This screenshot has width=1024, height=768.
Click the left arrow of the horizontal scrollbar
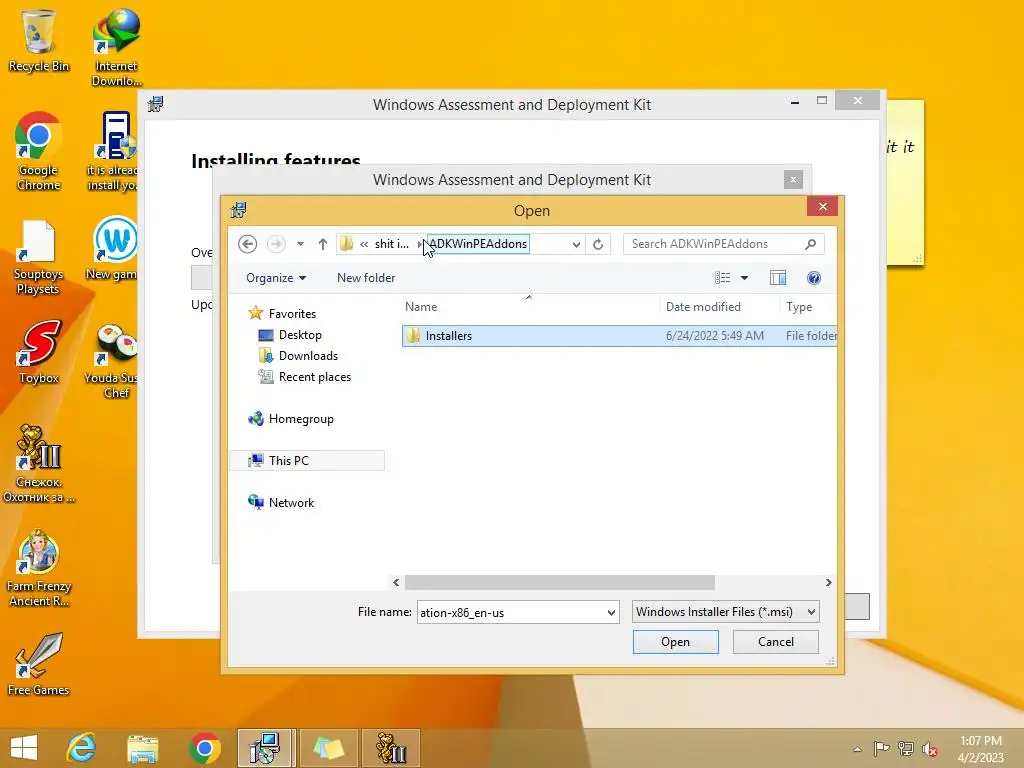396,582
